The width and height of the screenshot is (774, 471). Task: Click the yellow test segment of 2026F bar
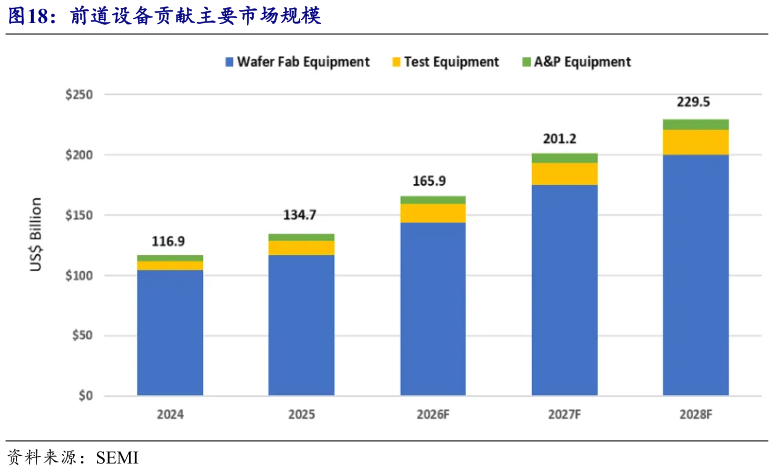[x=433, y=213]
